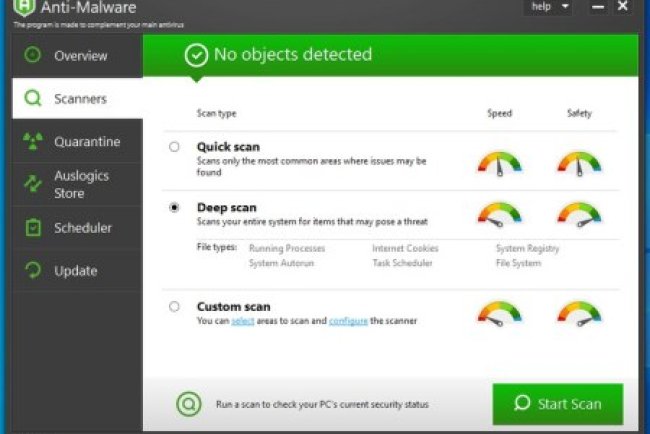Image resolution: width=650 pixels, height=434 pixels.
Task: Select the Deep scan radio button
Action: pos(174,207)
